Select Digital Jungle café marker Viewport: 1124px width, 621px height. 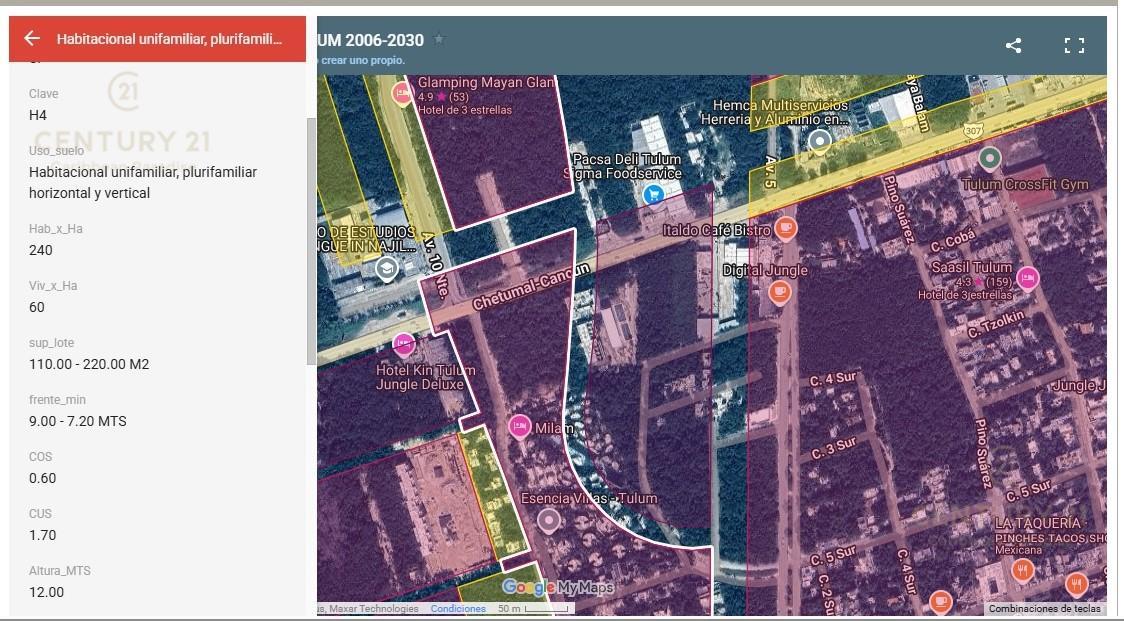[780, 292]
